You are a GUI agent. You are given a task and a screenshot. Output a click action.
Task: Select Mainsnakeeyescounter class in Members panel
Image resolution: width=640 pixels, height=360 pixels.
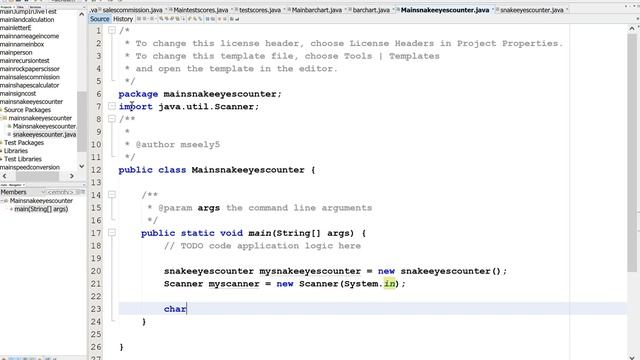pos(41,201)
